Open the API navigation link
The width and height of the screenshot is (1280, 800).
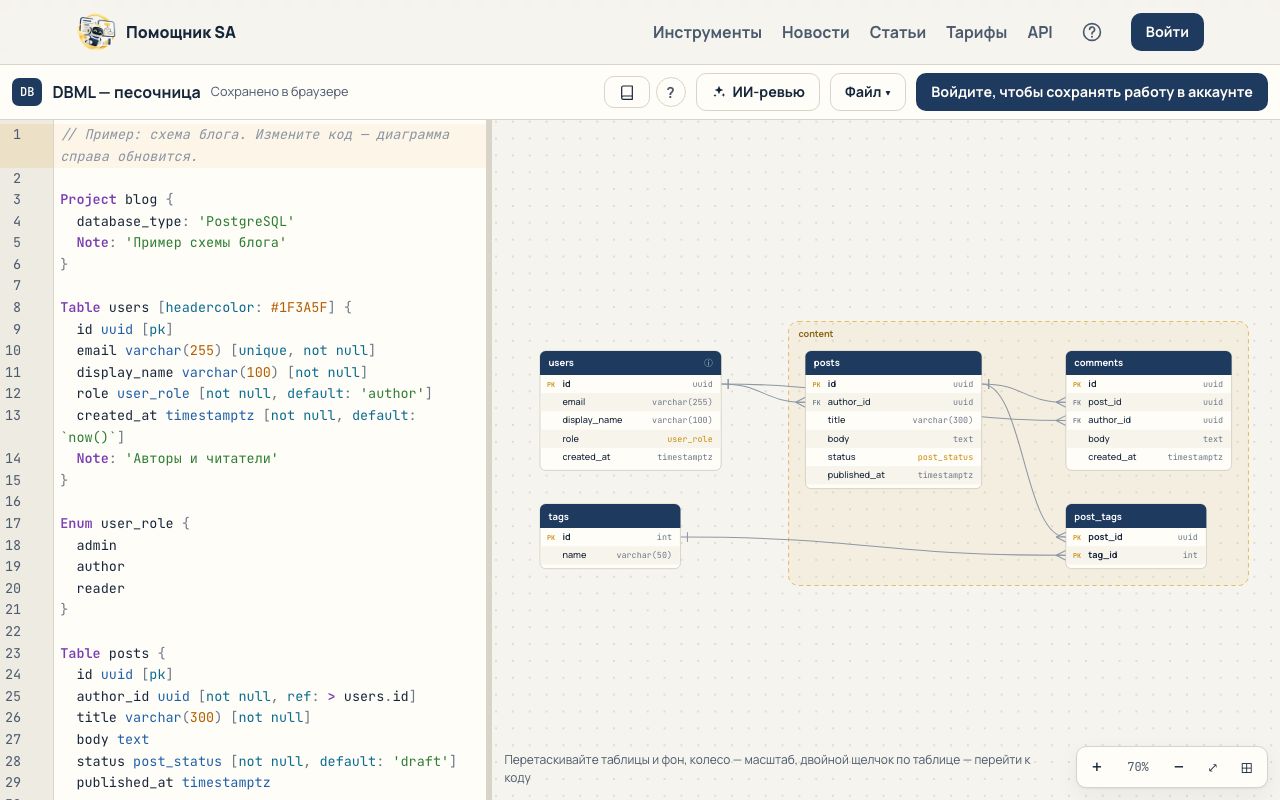(x=1040, y=32)
